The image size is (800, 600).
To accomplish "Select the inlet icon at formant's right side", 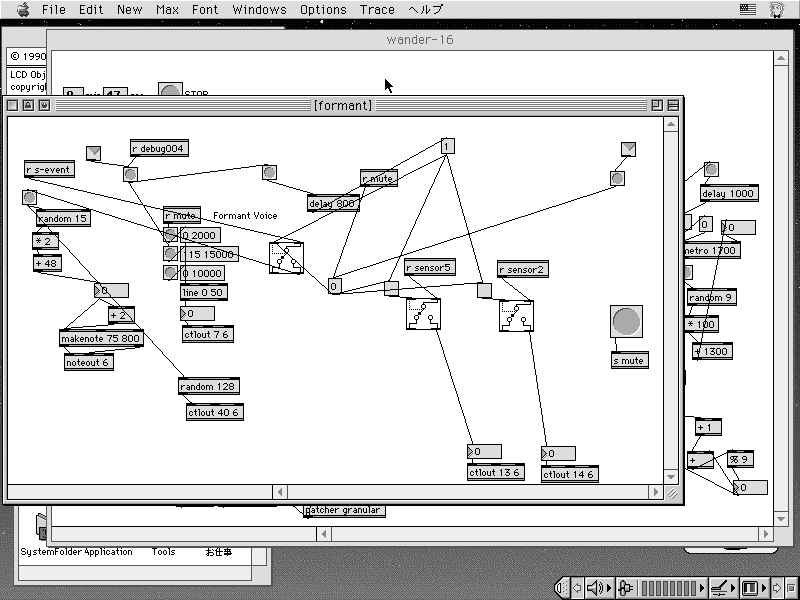I will click(629, 149).
